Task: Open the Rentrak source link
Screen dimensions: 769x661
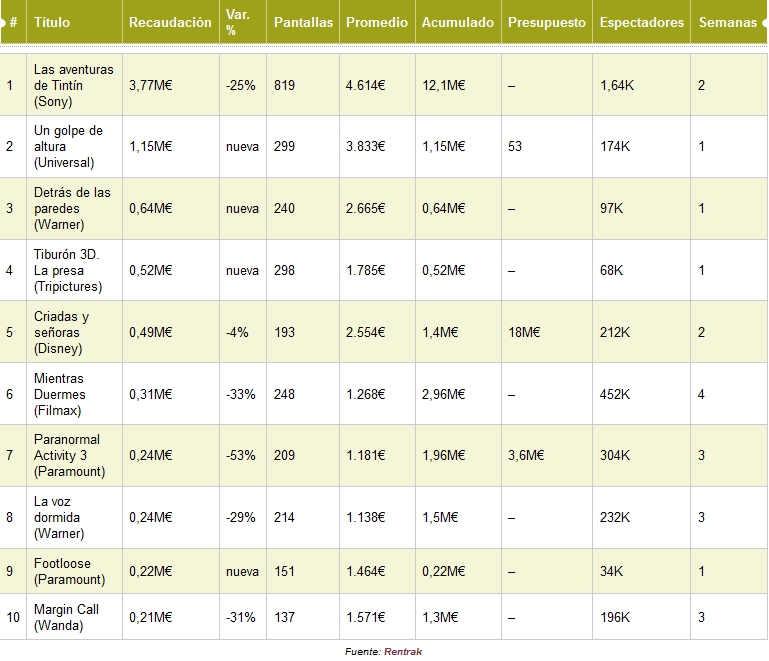Action: pos(403,652)
